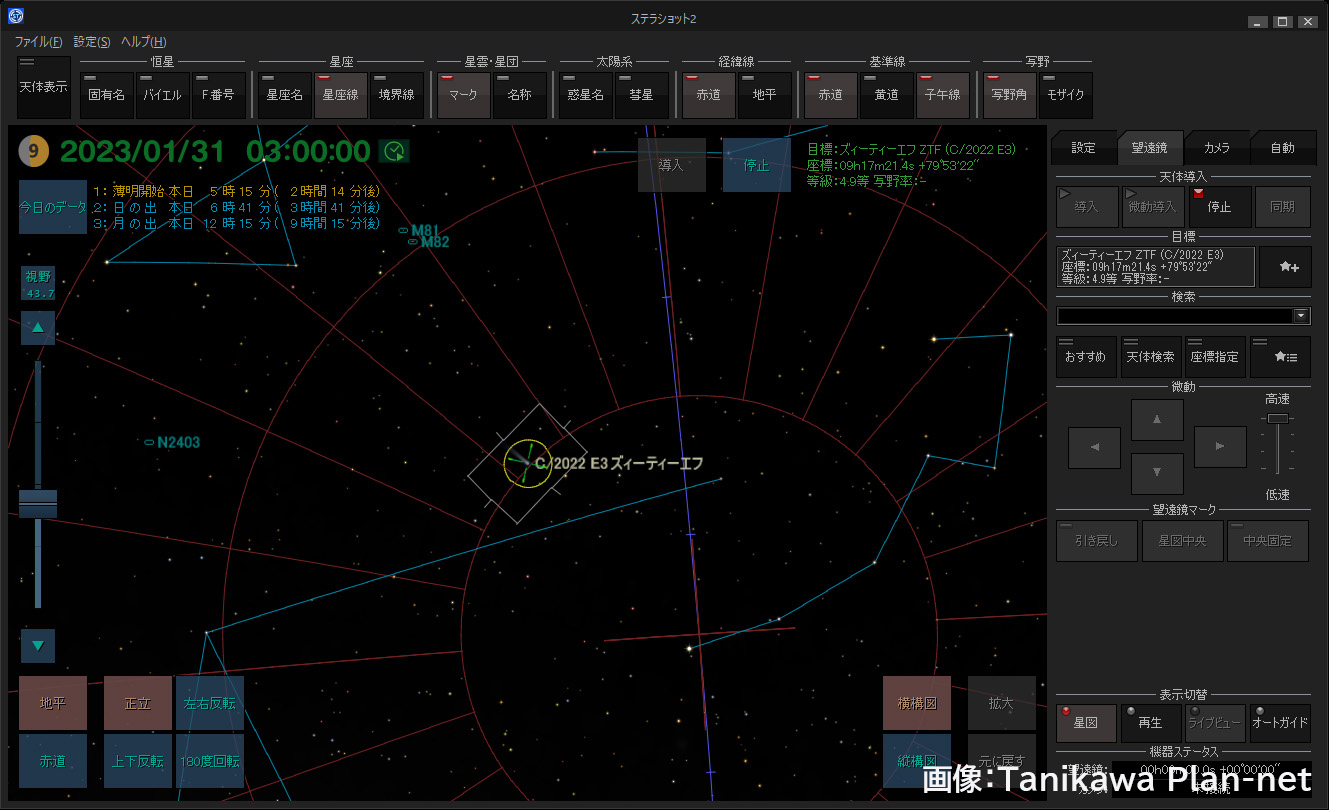This screenshot has width=1329, height=810.
Task: Select 赤道 equatorial view mode at bottom-left
Action: click(x=53, y=761)
